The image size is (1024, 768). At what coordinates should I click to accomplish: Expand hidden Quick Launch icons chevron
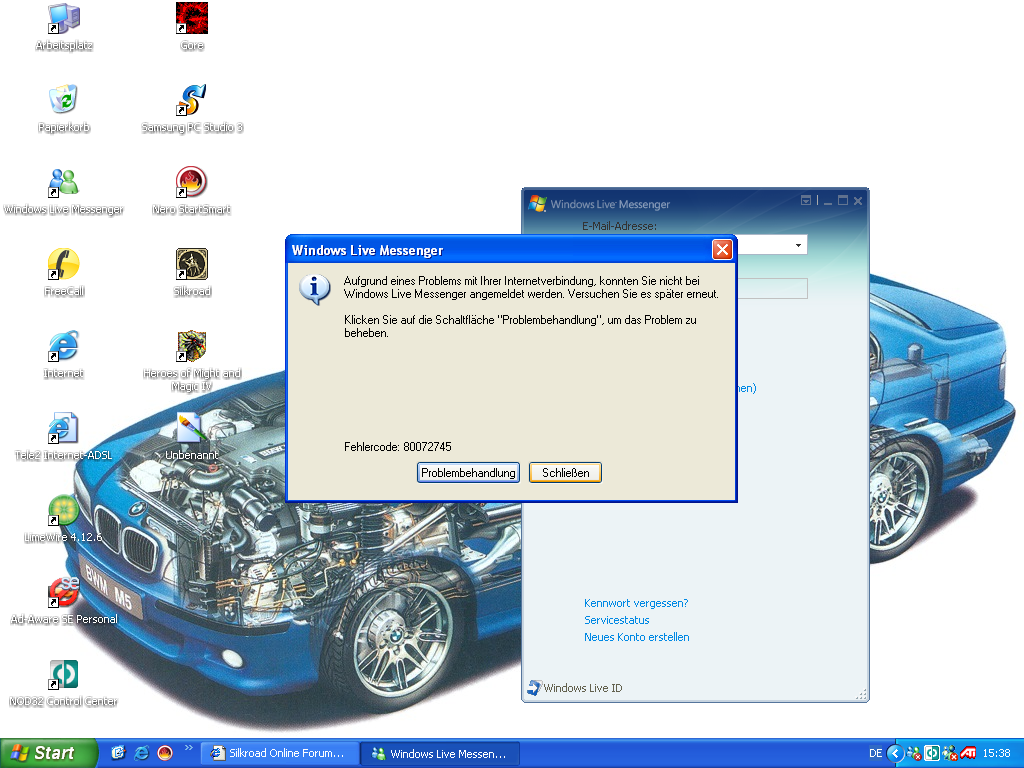point(188,748)
